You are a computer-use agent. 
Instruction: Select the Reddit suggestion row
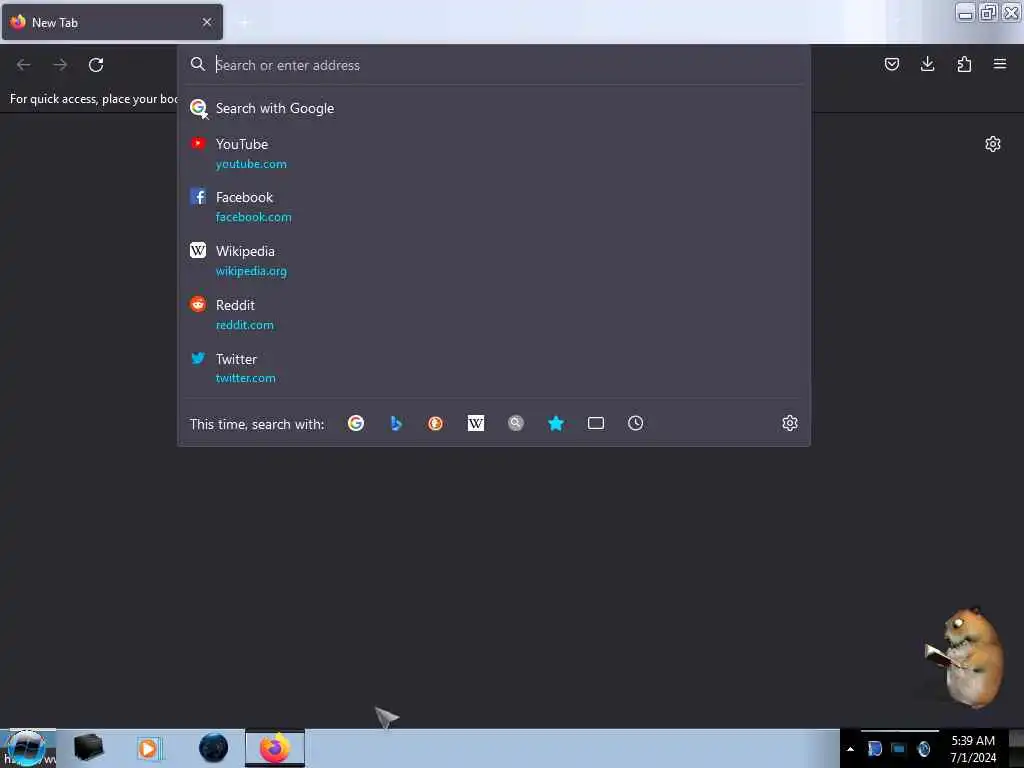point(494,314)
